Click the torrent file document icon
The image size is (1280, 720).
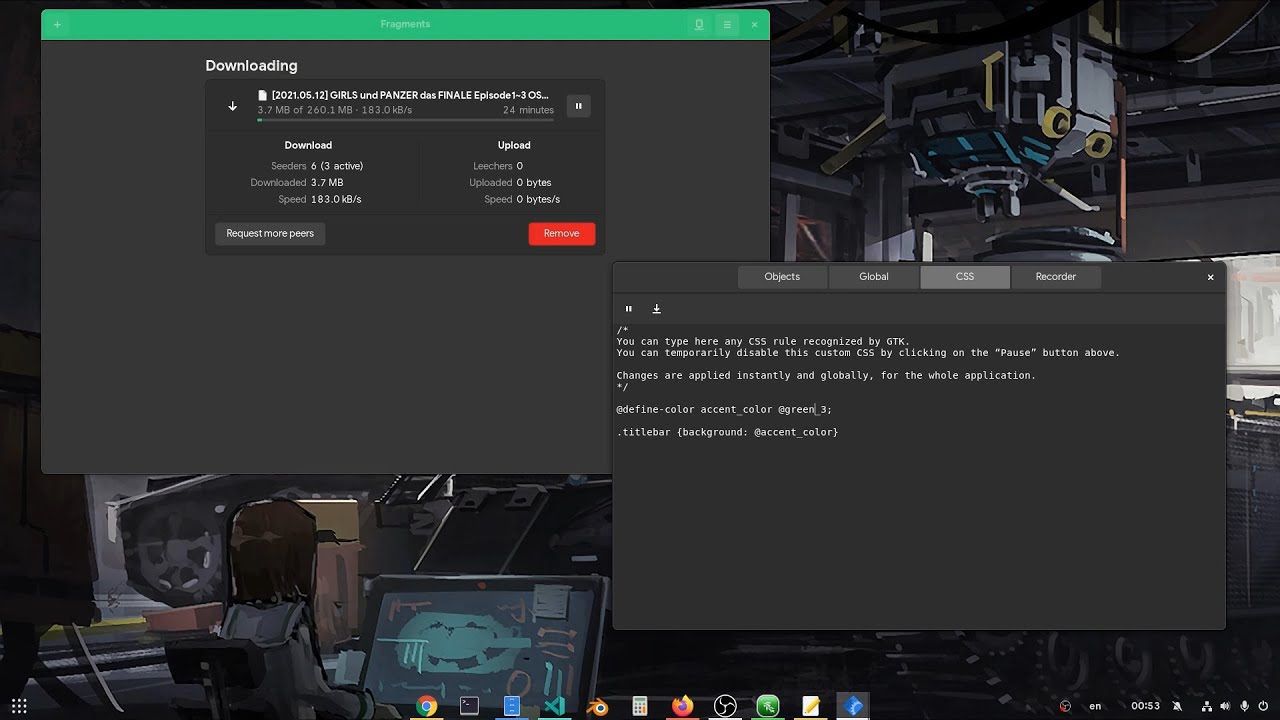click(263, 95)
